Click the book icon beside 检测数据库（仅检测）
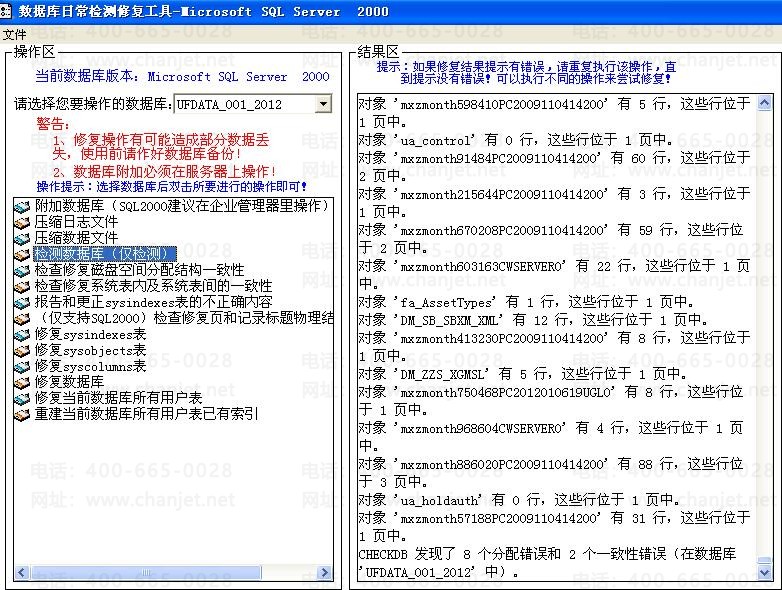This screenshot has height=590, width=782. [22, 254]
